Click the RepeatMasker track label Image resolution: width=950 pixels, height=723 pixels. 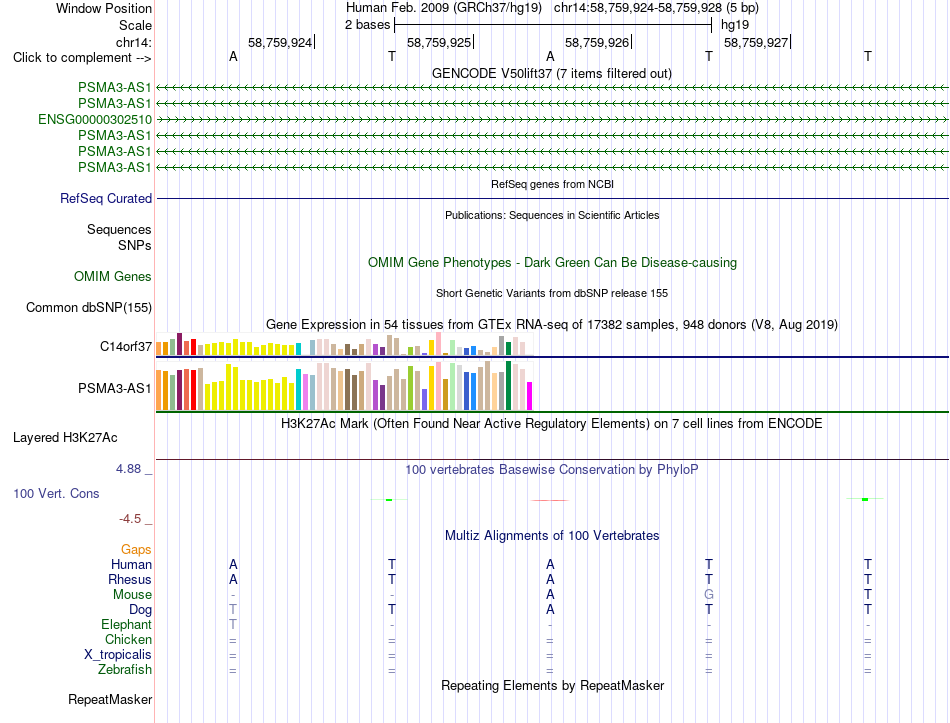tap(110, 699)
